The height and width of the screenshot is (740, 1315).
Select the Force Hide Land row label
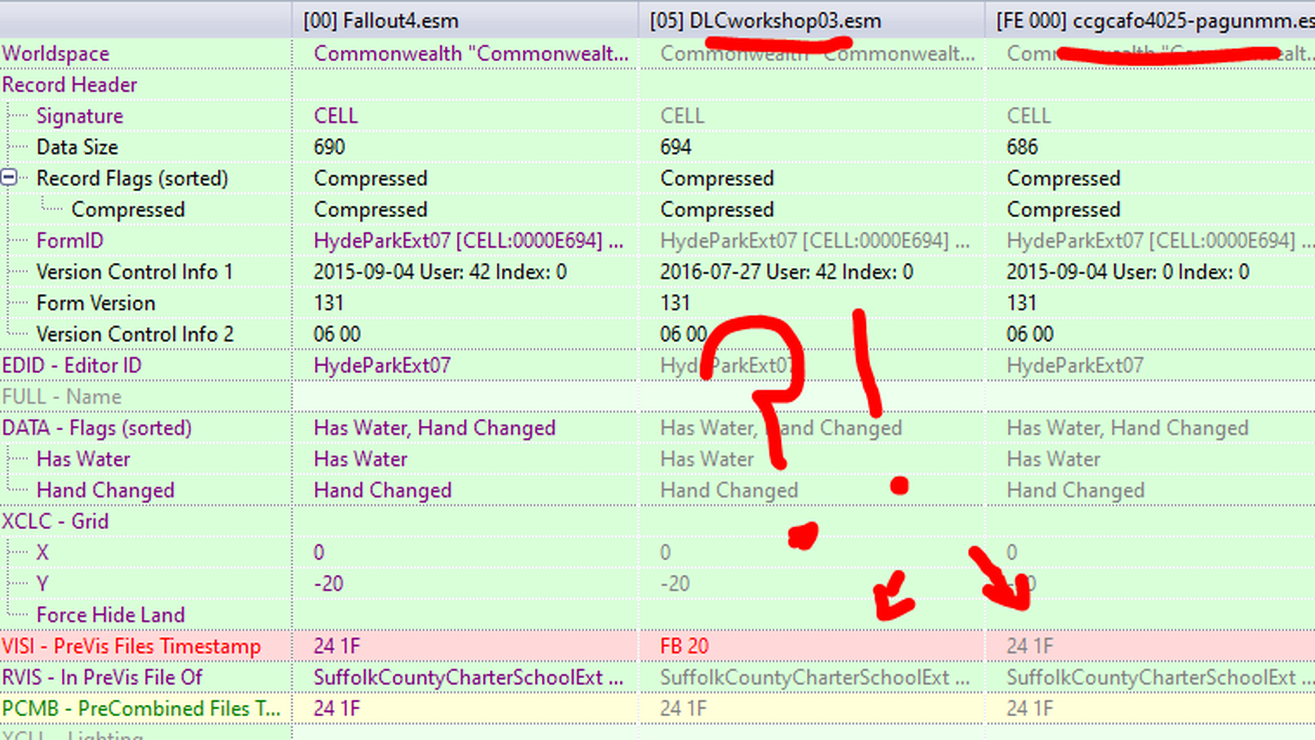(110, 615)
